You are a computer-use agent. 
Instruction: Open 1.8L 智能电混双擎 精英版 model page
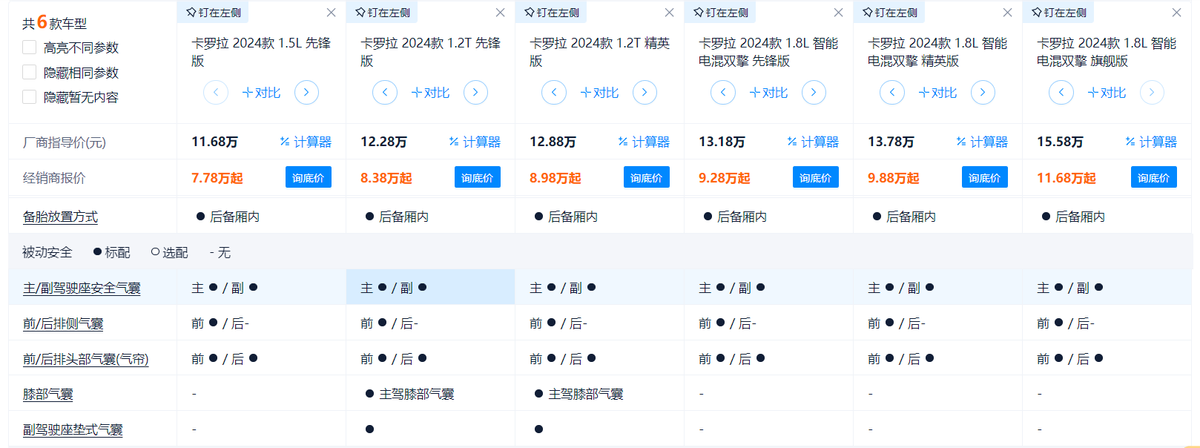click(937, 52)
